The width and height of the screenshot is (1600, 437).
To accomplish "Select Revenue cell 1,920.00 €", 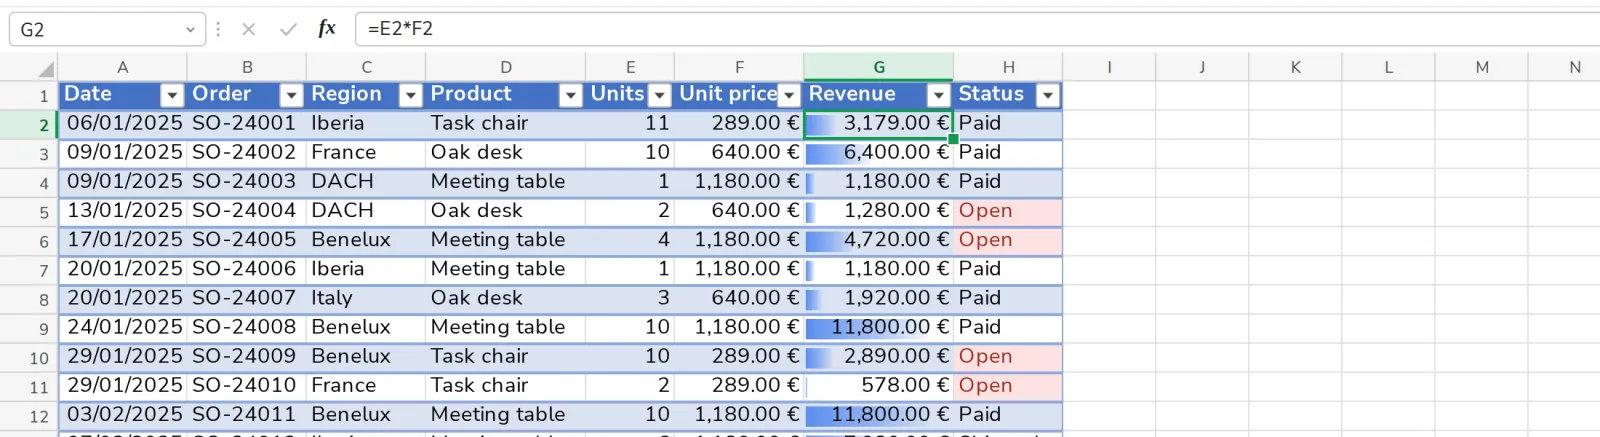I will [x=879, y=298].
